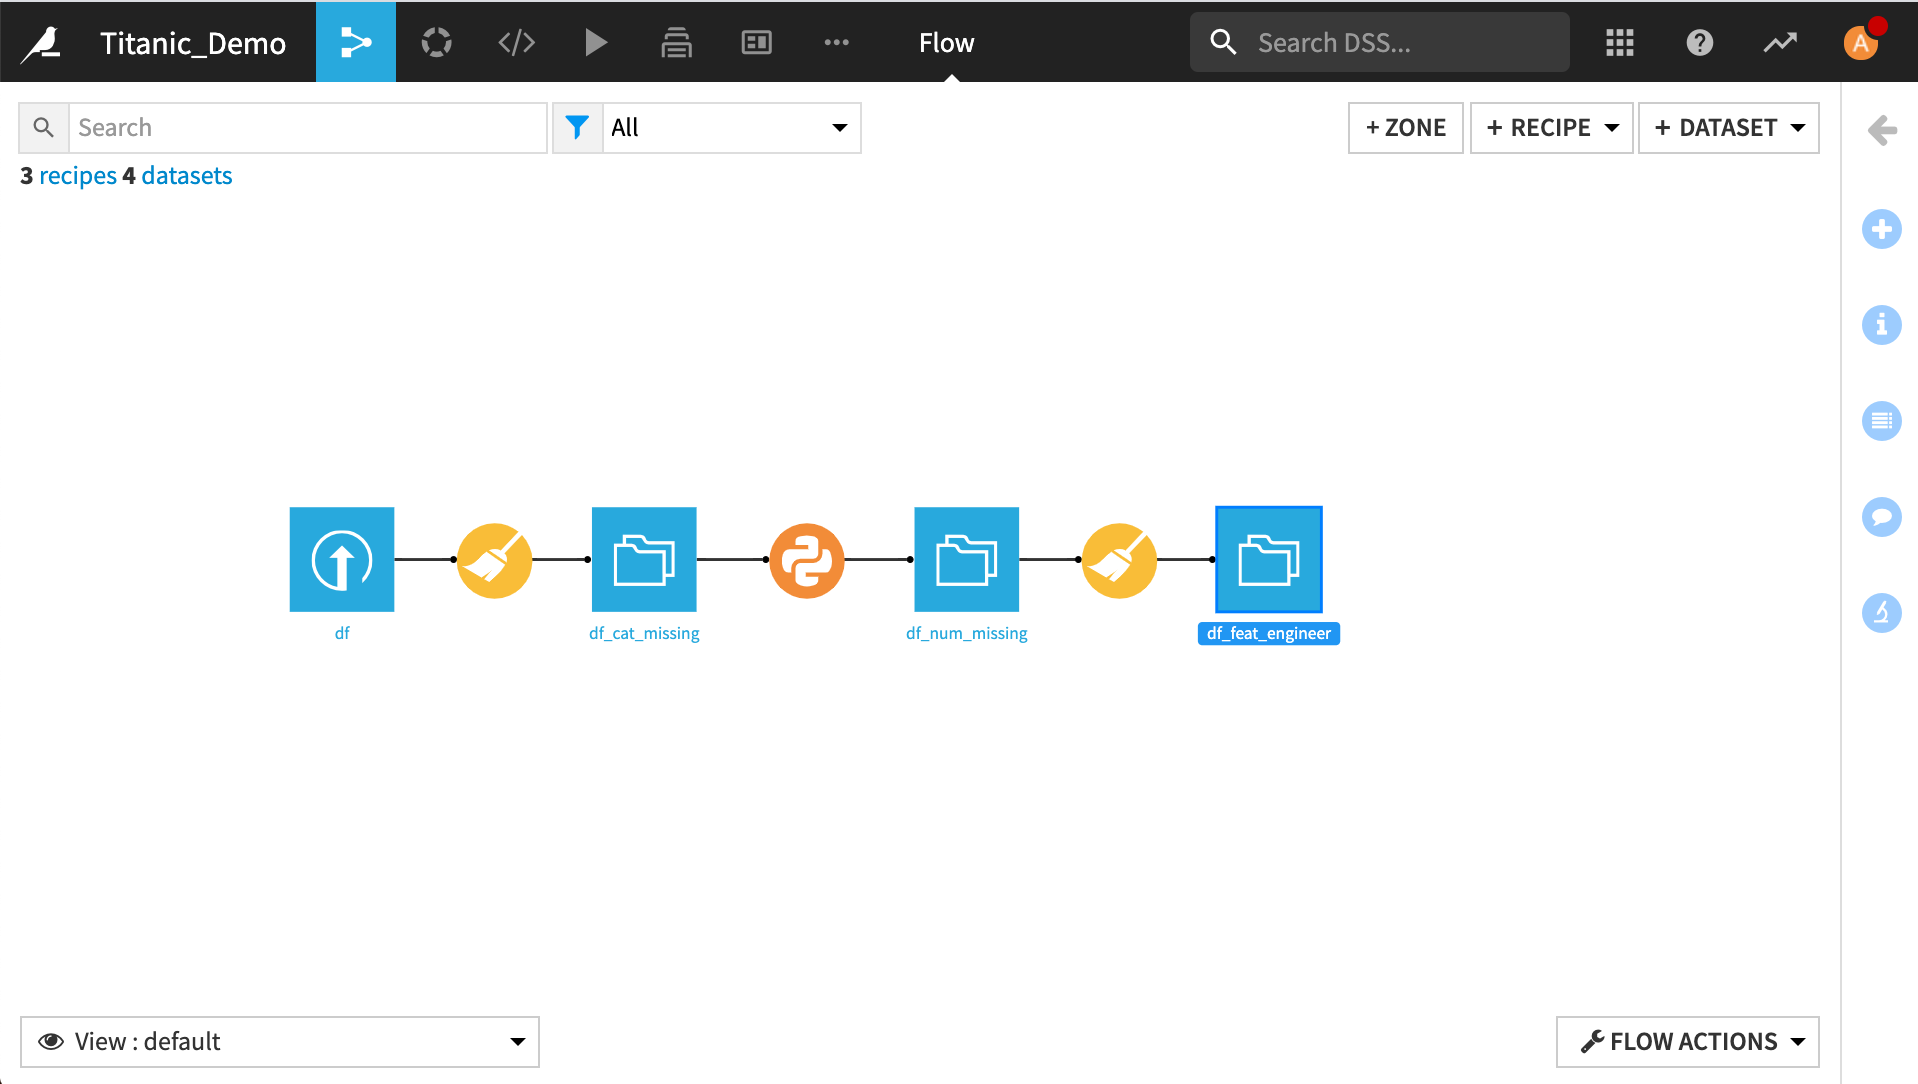1918x1084 pixels.
Task: Focus the flow Search input field
Action: [307, 128]
